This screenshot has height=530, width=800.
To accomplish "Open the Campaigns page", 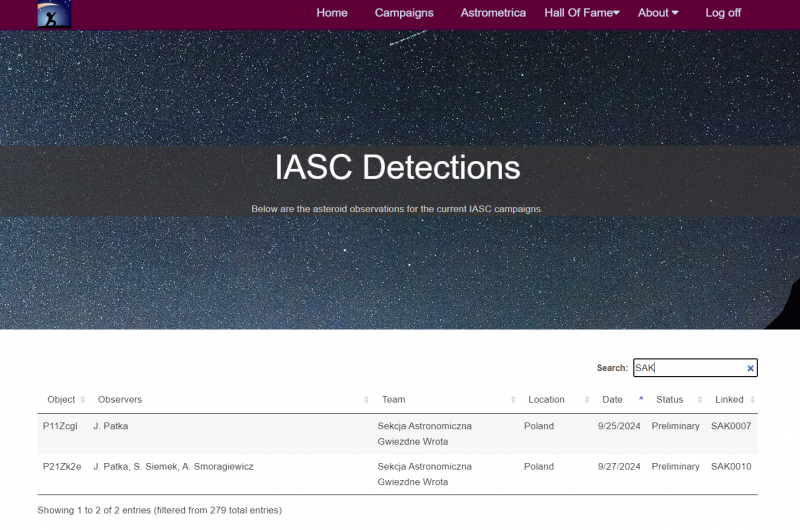I will [404, 13].
